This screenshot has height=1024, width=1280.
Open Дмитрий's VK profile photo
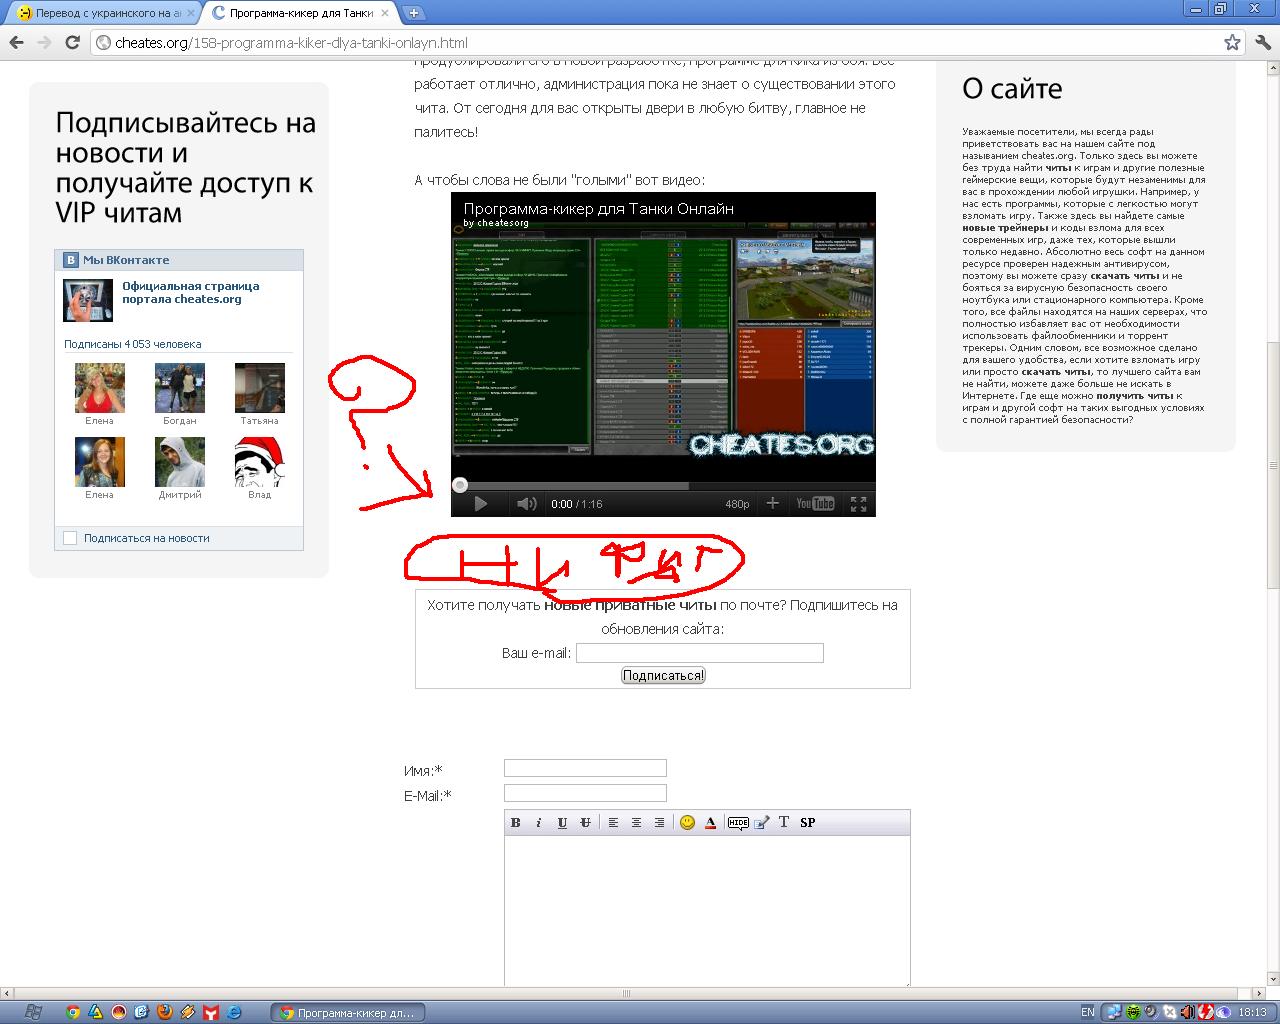click(x=180, y=462)
